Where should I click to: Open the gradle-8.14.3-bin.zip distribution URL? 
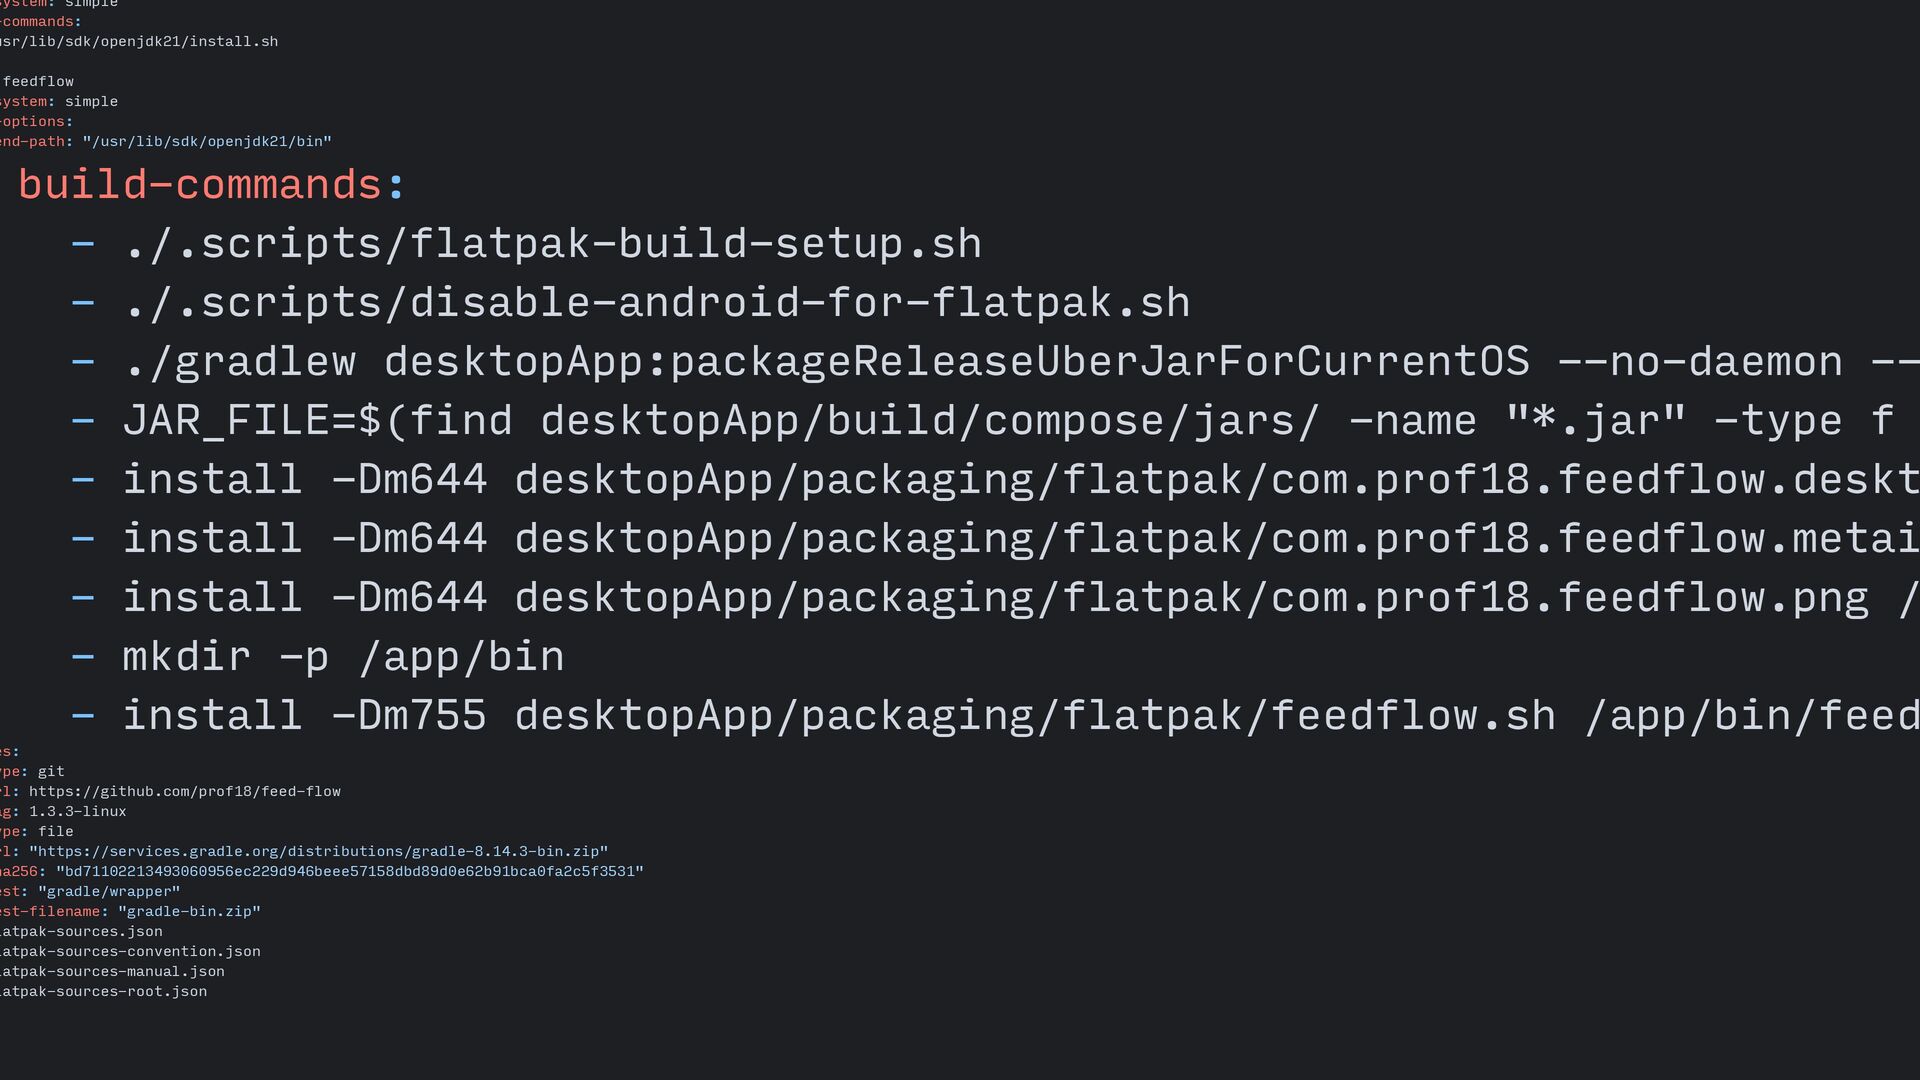pyautogui.click(x=318, y=852)
